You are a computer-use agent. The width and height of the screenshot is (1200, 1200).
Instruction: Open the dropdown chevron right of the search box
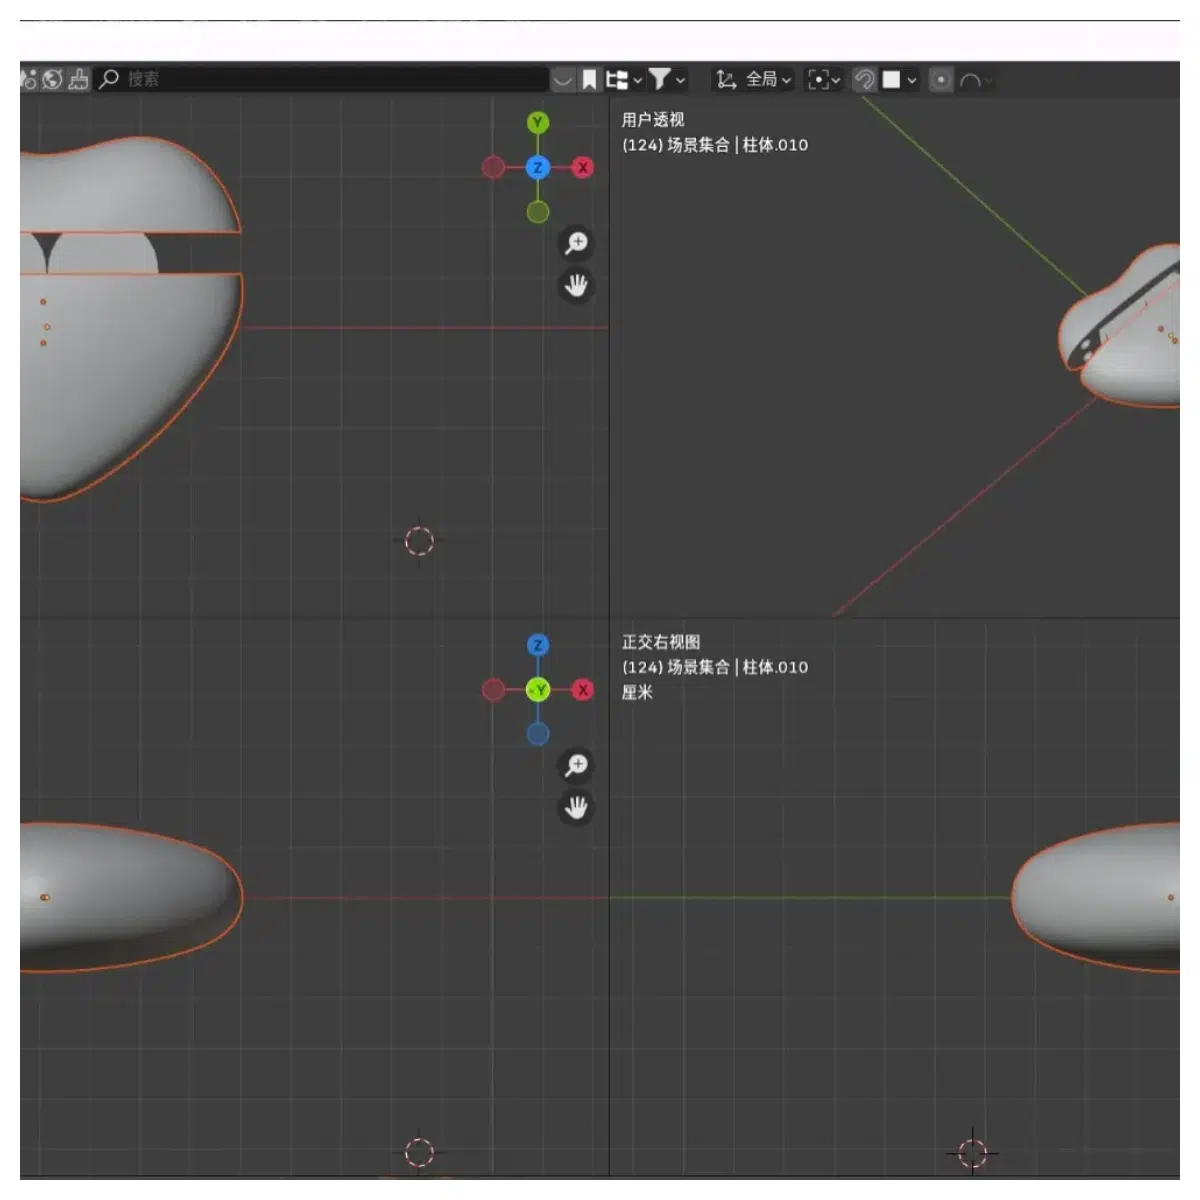pos(563,79)
